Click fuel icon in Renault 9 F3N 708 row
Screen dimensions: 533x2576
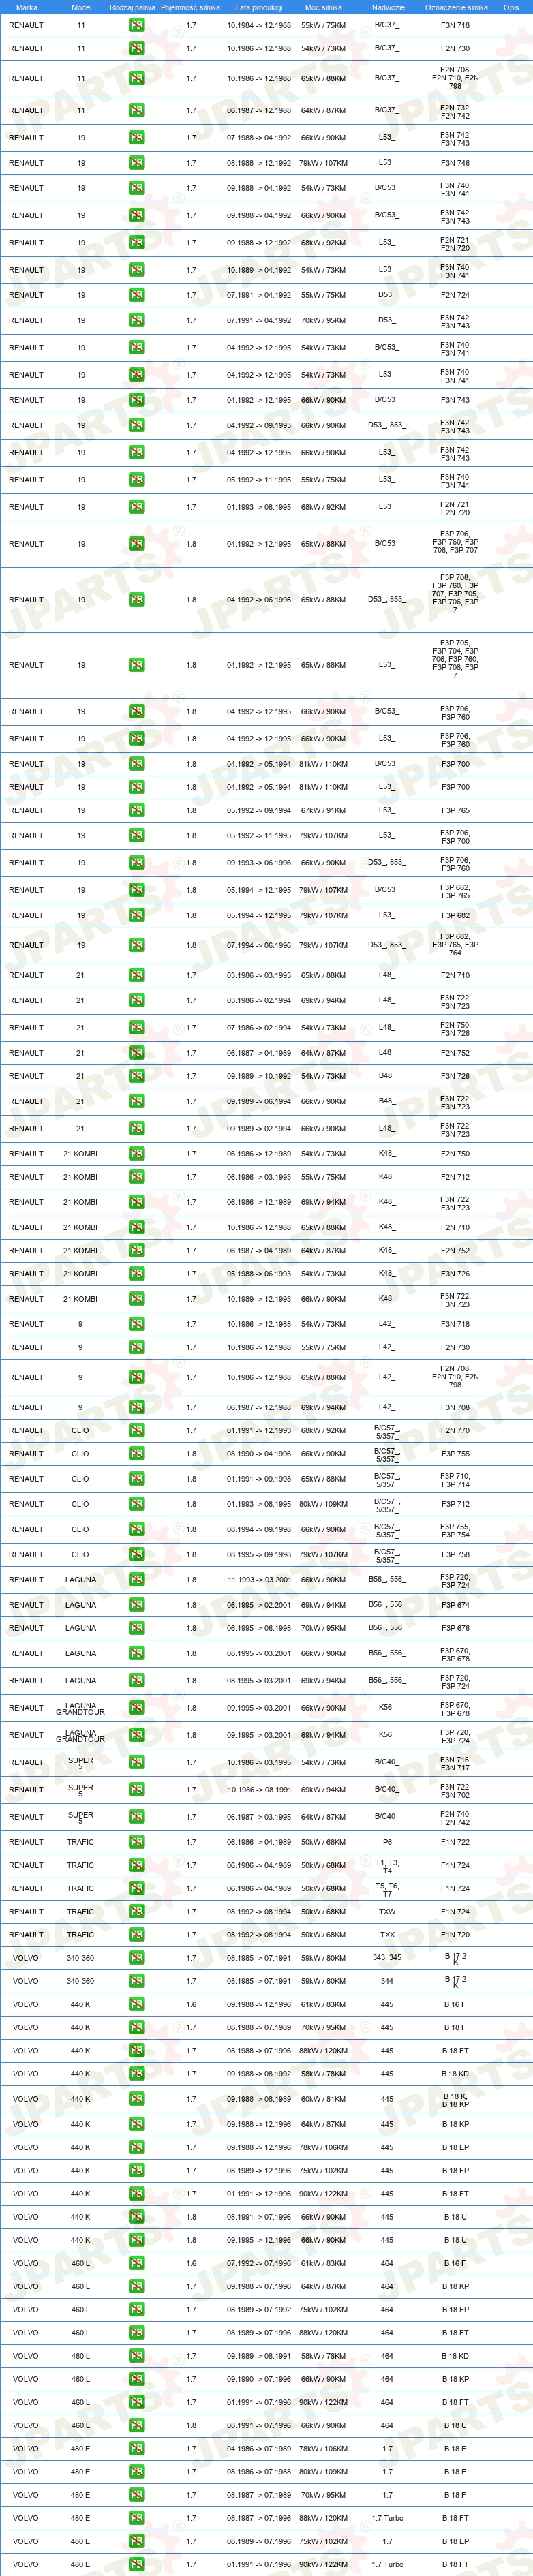[x=137, y=1407]
